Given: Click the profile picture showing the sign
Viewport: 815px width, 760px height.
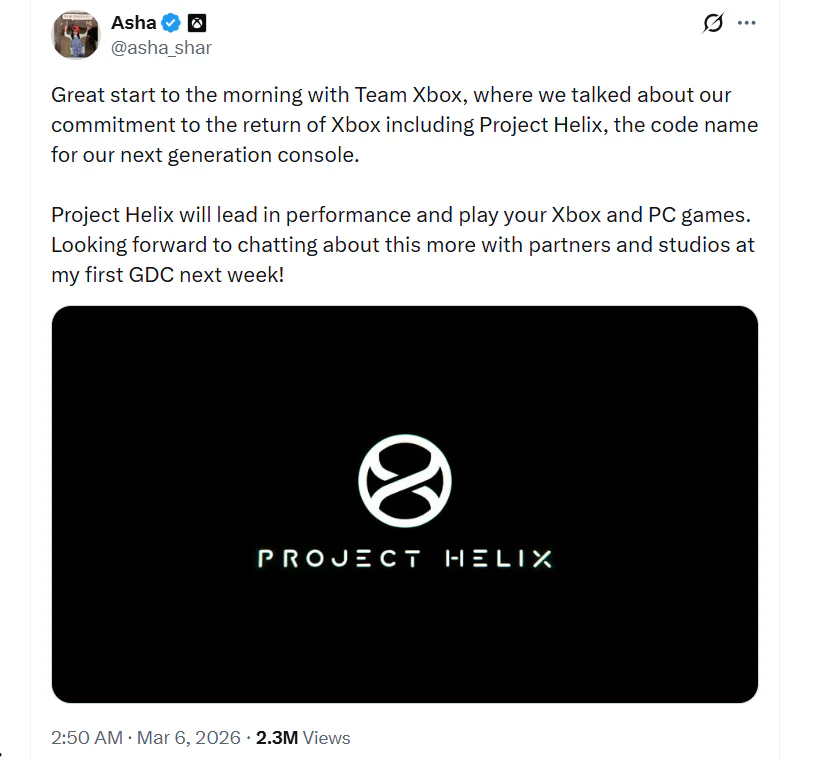Looking at the screenshot, I should (x=75, y=35).
